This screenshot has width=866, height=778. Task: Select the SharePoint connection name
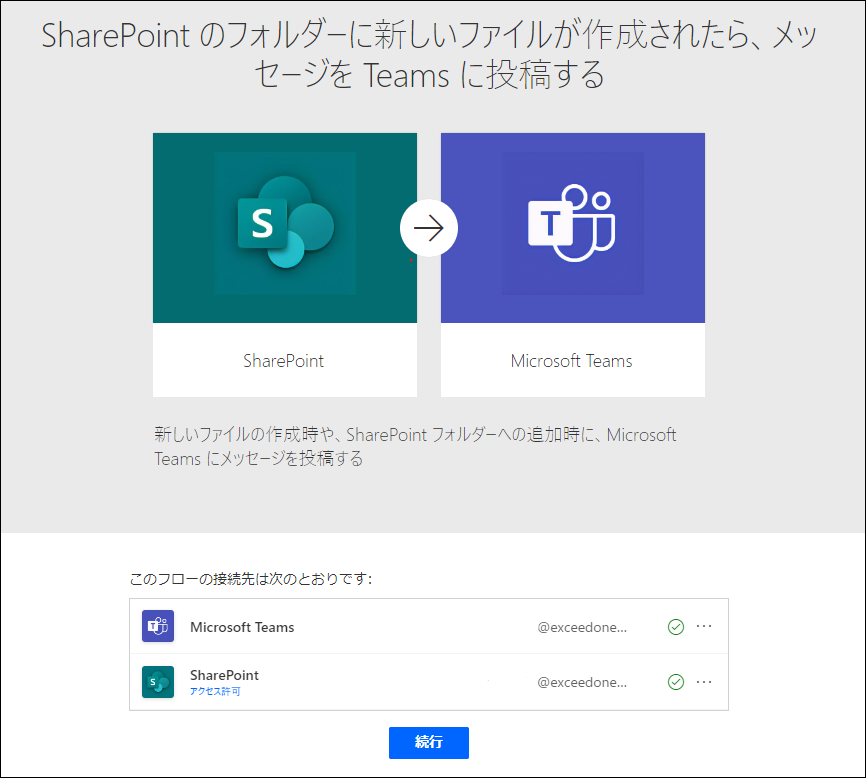pos(224,675)
